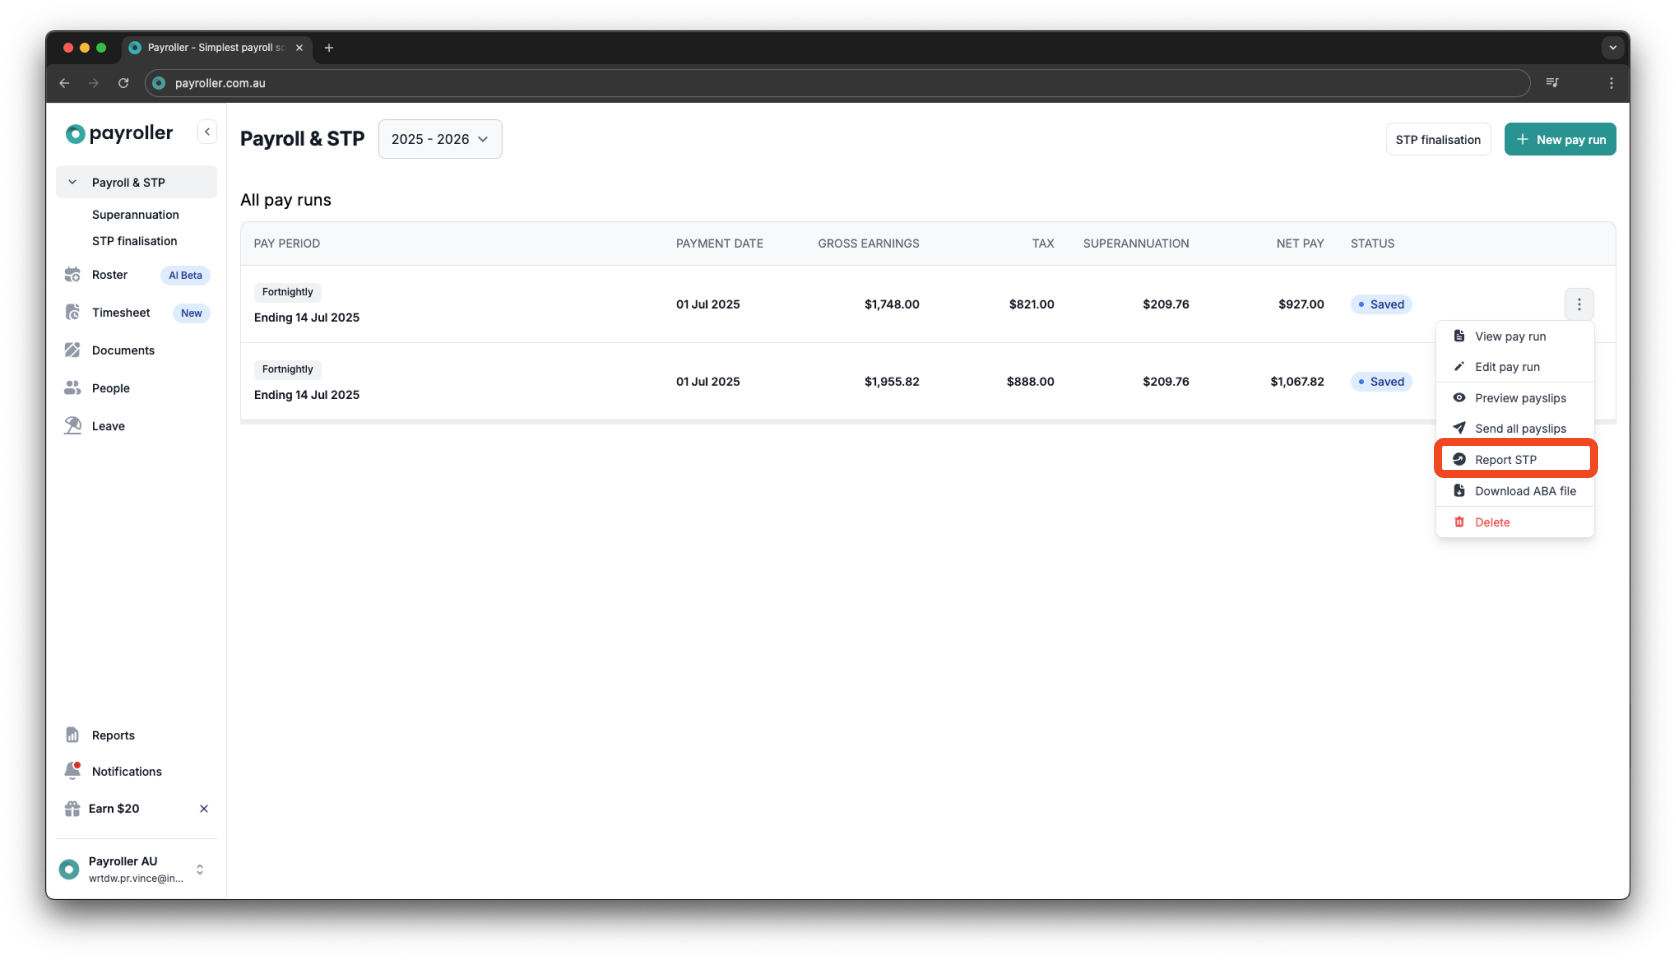This screenshot has width=1676, height=960.
Task: Click the STATUS column header
Action: (x=1373, y=243)
